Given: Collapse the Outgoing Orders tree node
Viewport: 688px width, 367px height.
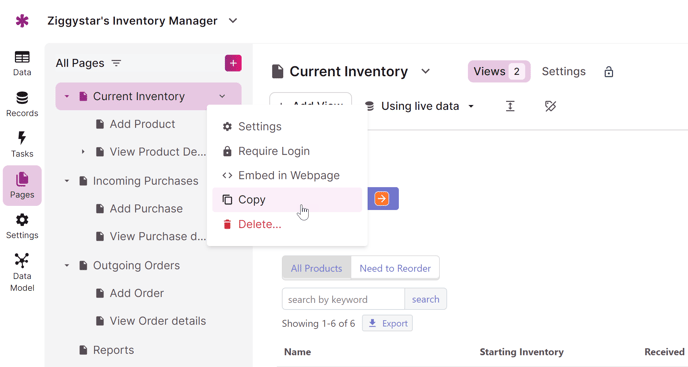Looking at the screenshot, I should [x=67, y=266].
